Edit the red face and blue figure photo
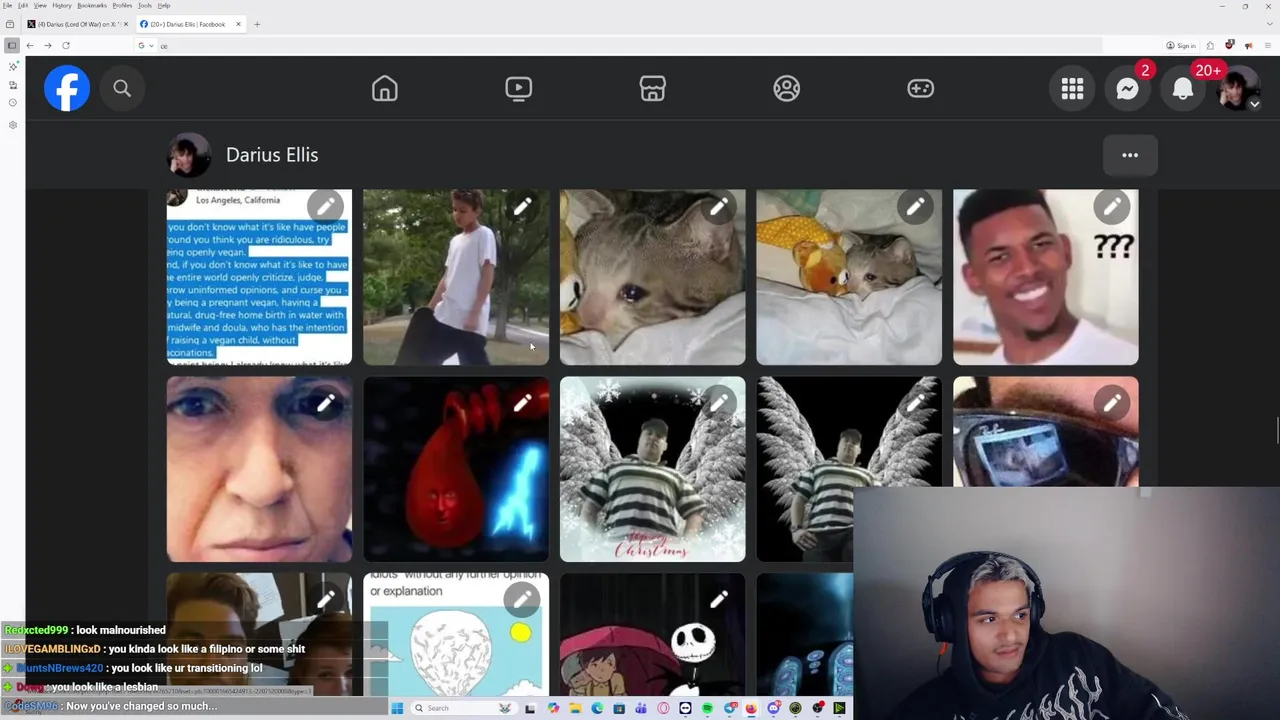The height and width of the screenshot is (720, 1280). coord(522,404)
